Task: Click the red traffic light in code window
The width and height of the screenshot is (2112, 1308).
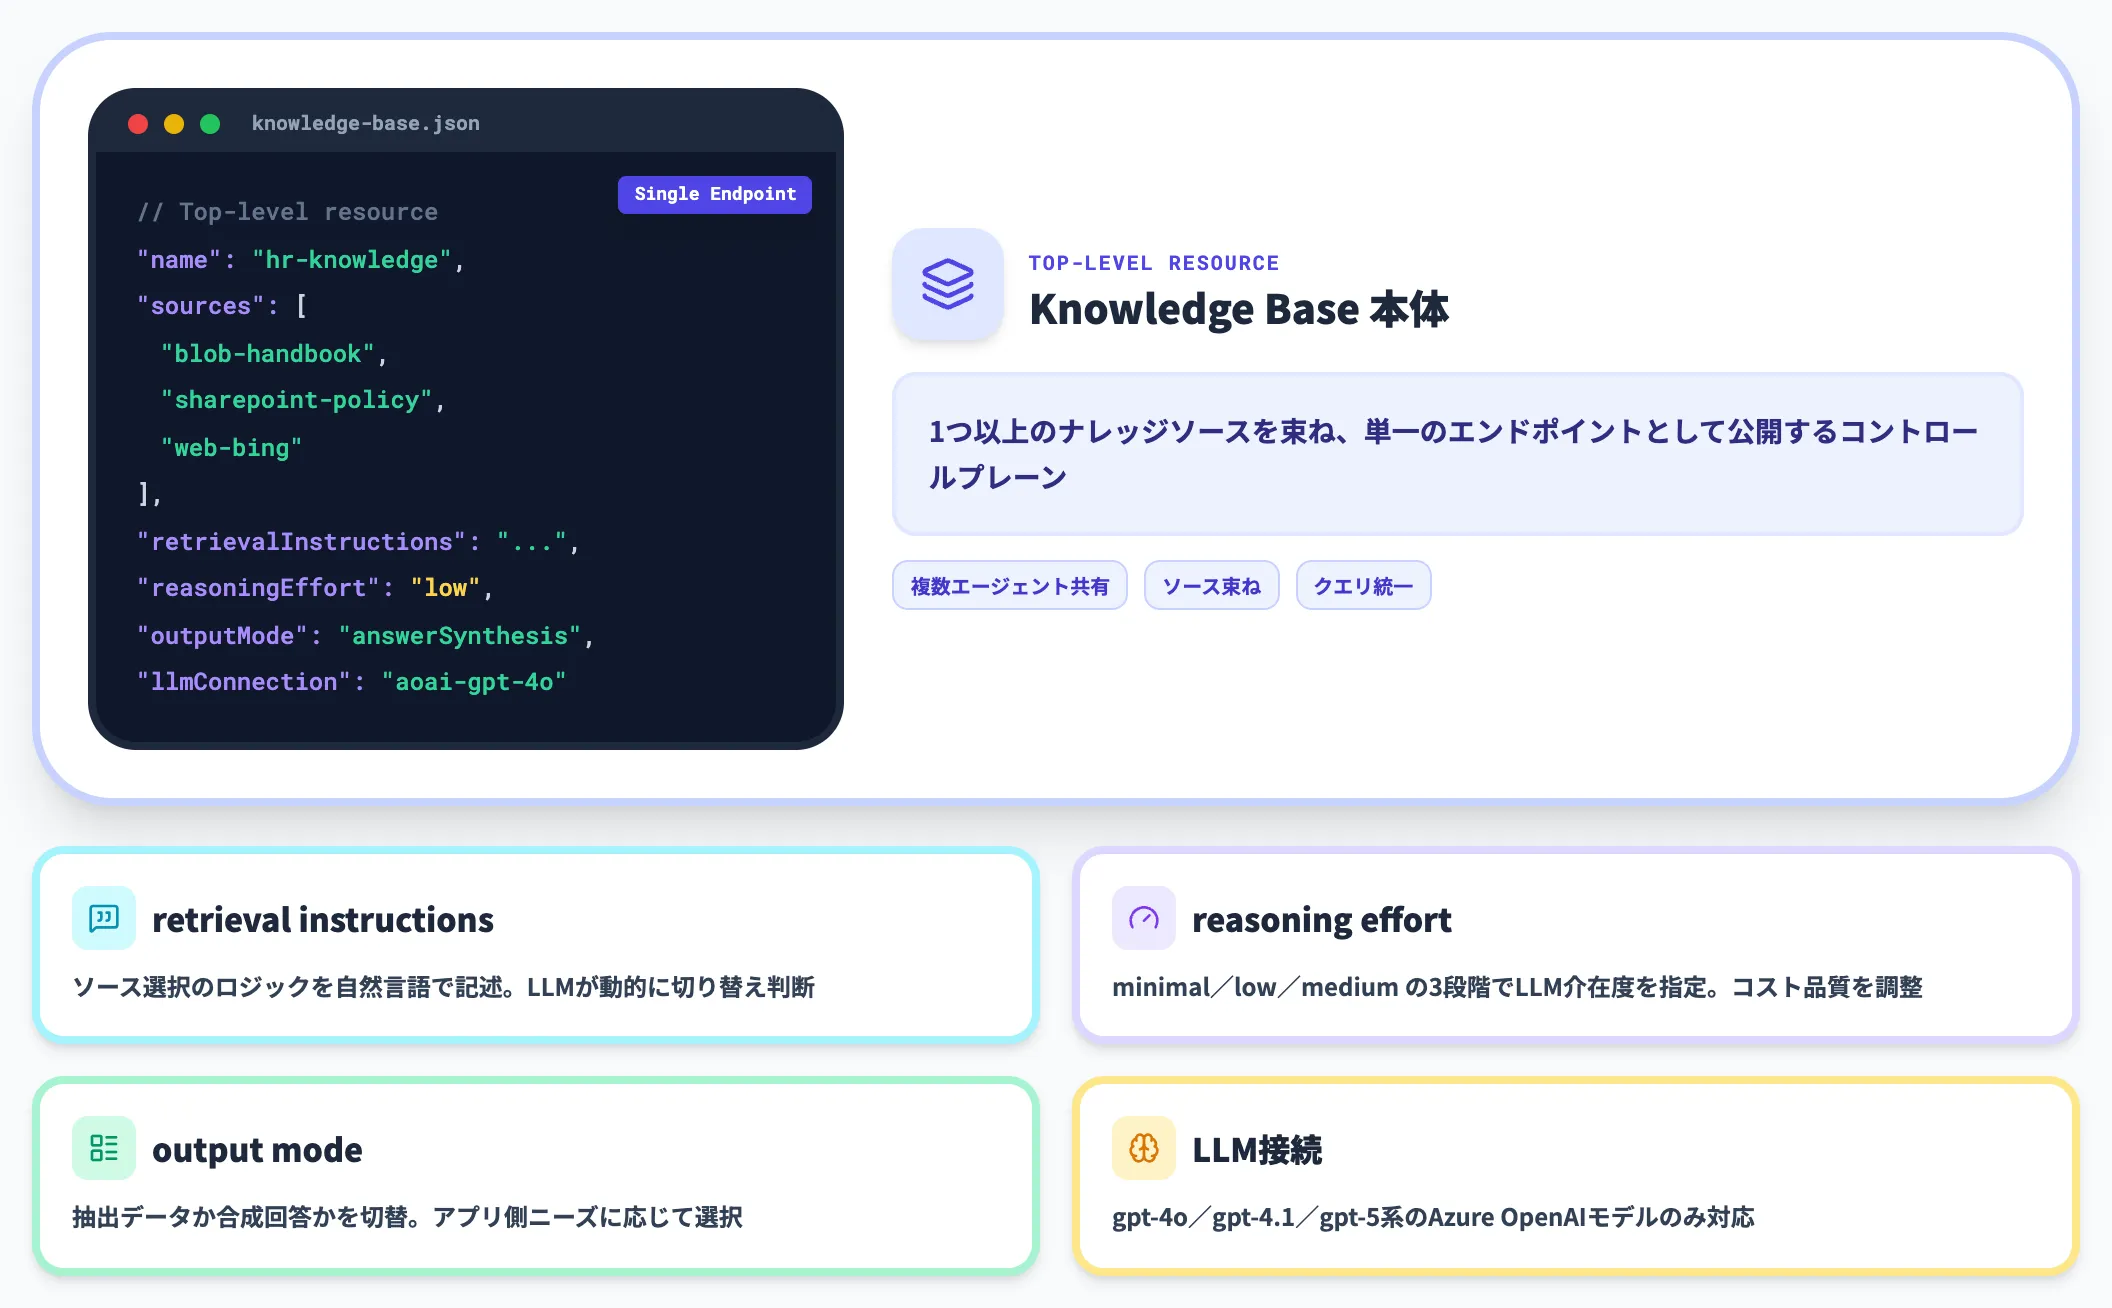Action: [138, 123]
